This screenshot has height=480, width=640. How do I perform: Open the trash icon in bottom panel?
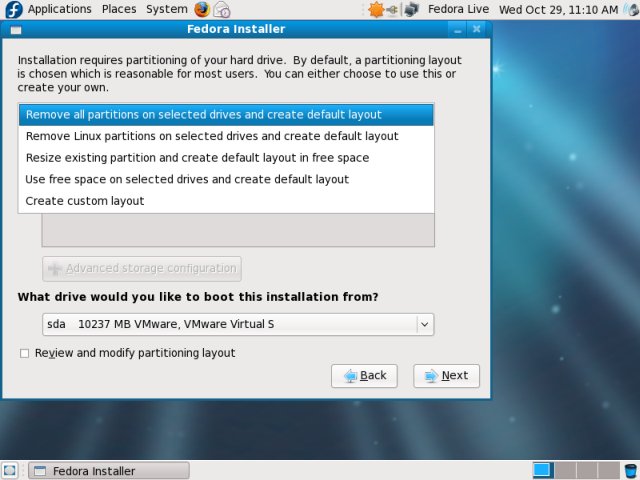pyautogui.click(x=631, y=471)
